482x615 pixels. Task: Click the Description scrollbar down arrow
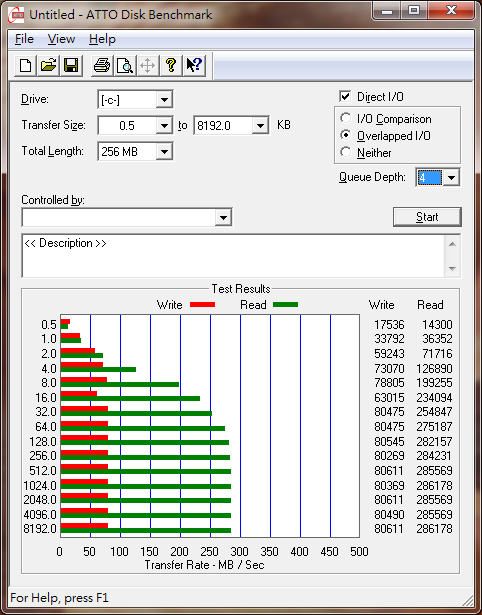click(x=452, y=269)
